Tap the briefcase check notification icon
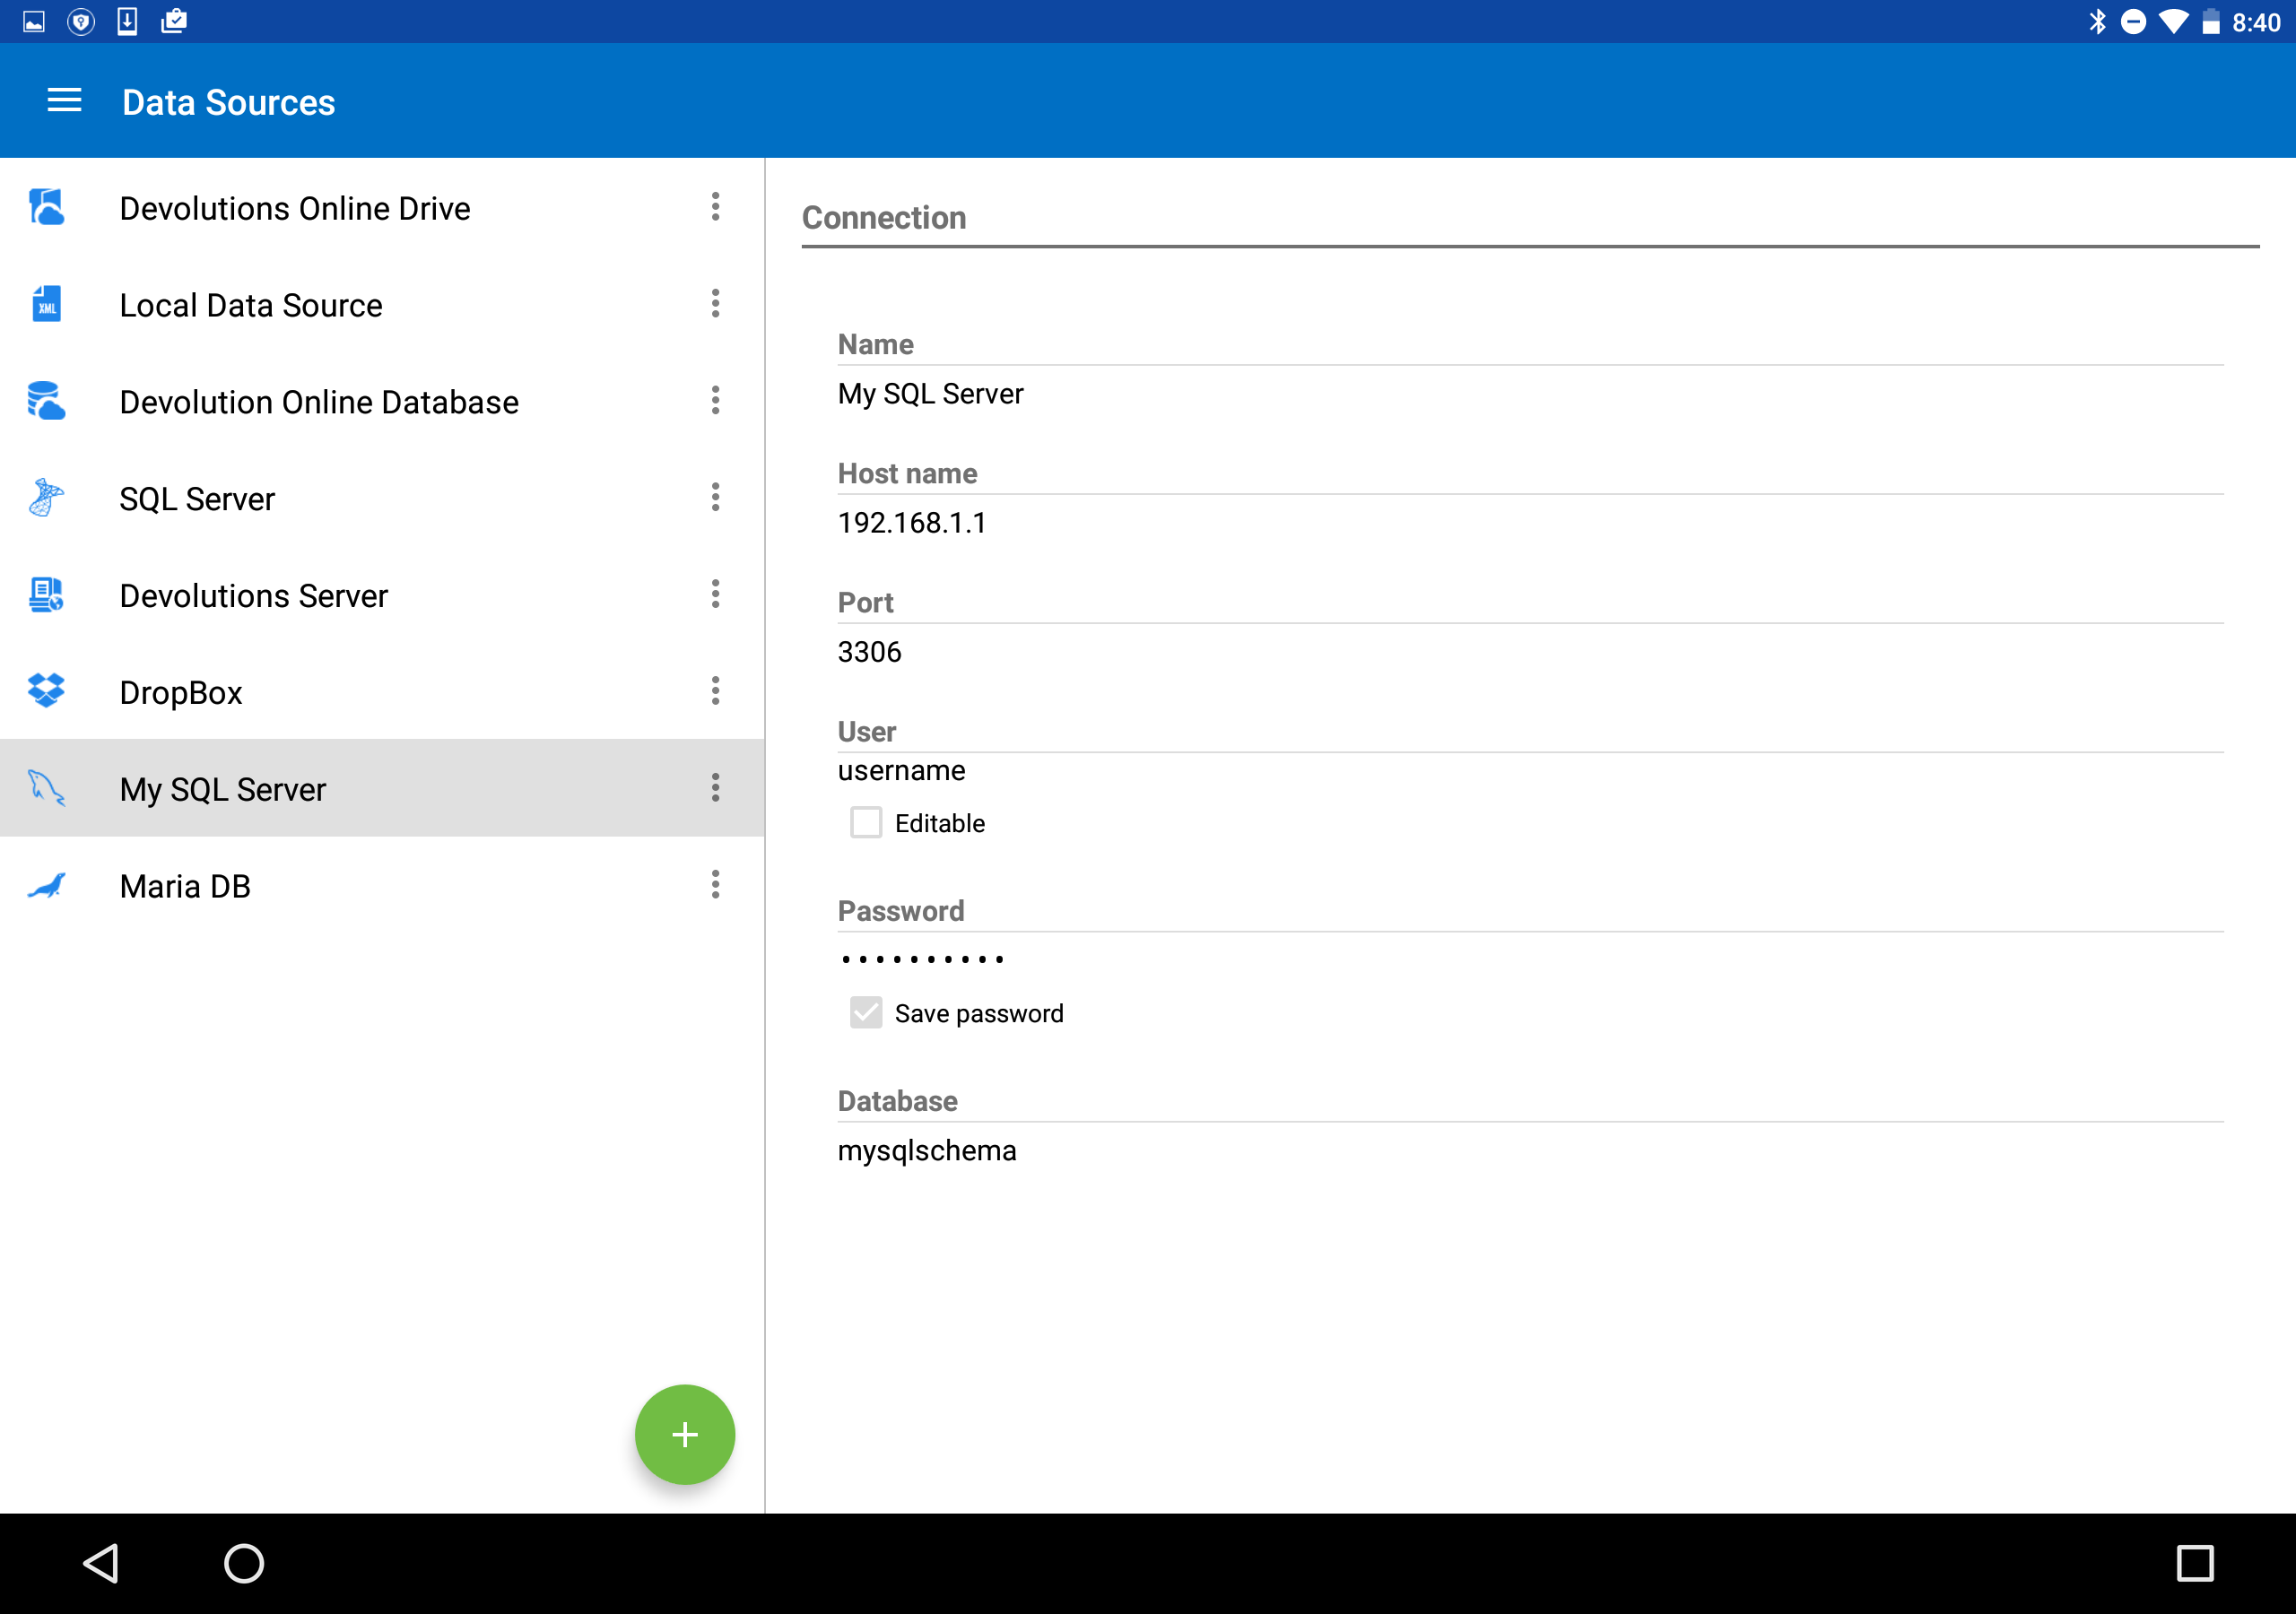Viewport: 2296px width, 1614px height. [174, 21]
